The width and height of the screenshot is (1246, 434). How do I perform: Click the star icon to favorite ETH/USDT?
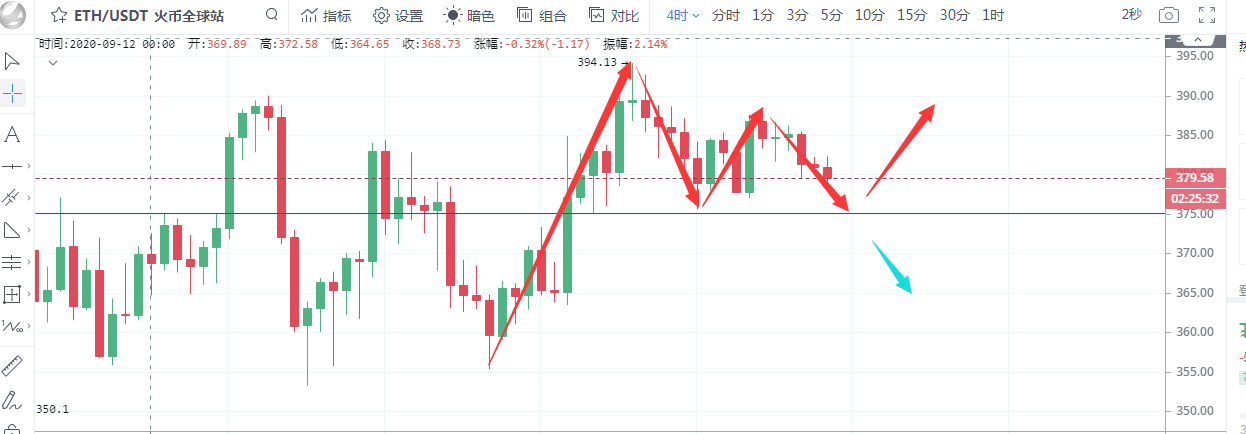60,16
